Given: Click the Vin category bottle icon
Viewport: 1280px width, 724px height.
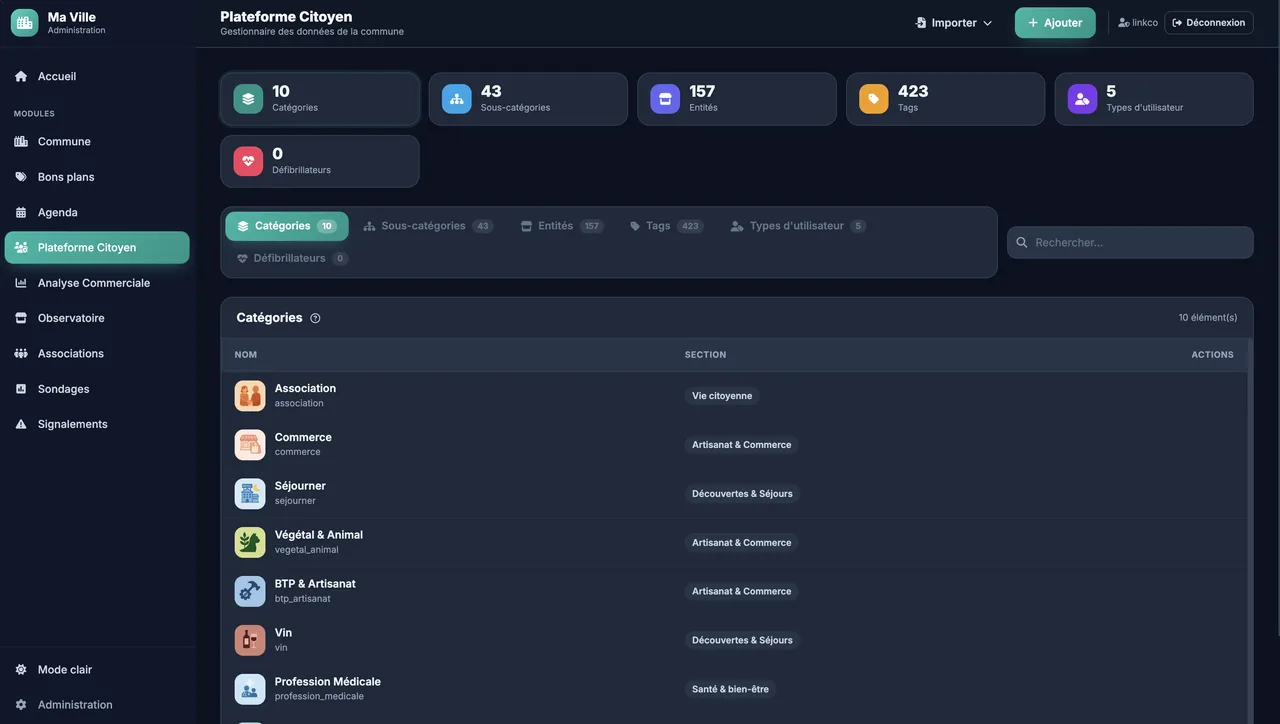Looking at the screenshot, I should pyautogui.click(x=250, y=640).
